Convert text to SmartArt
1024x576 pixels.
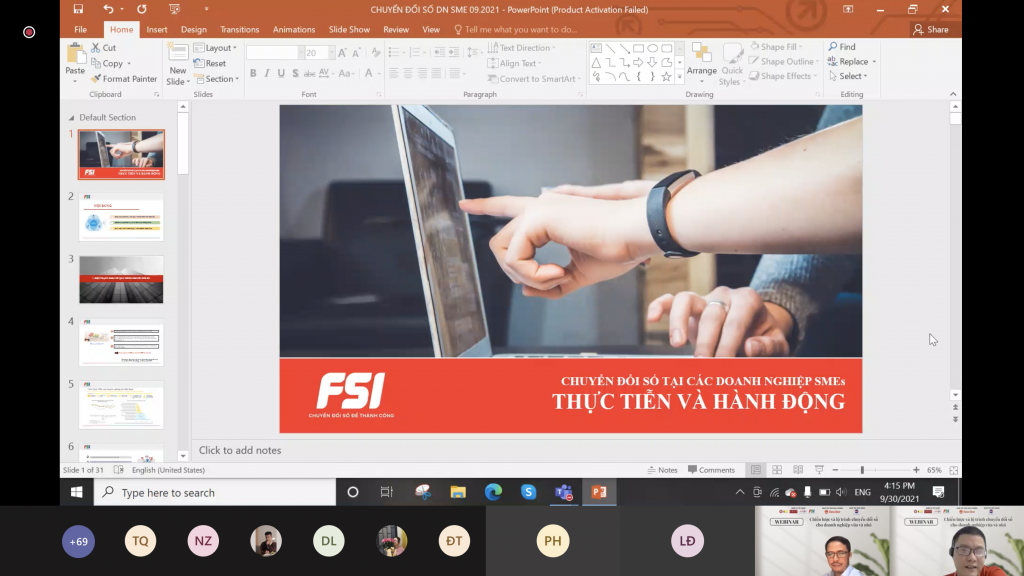point(534,79)
